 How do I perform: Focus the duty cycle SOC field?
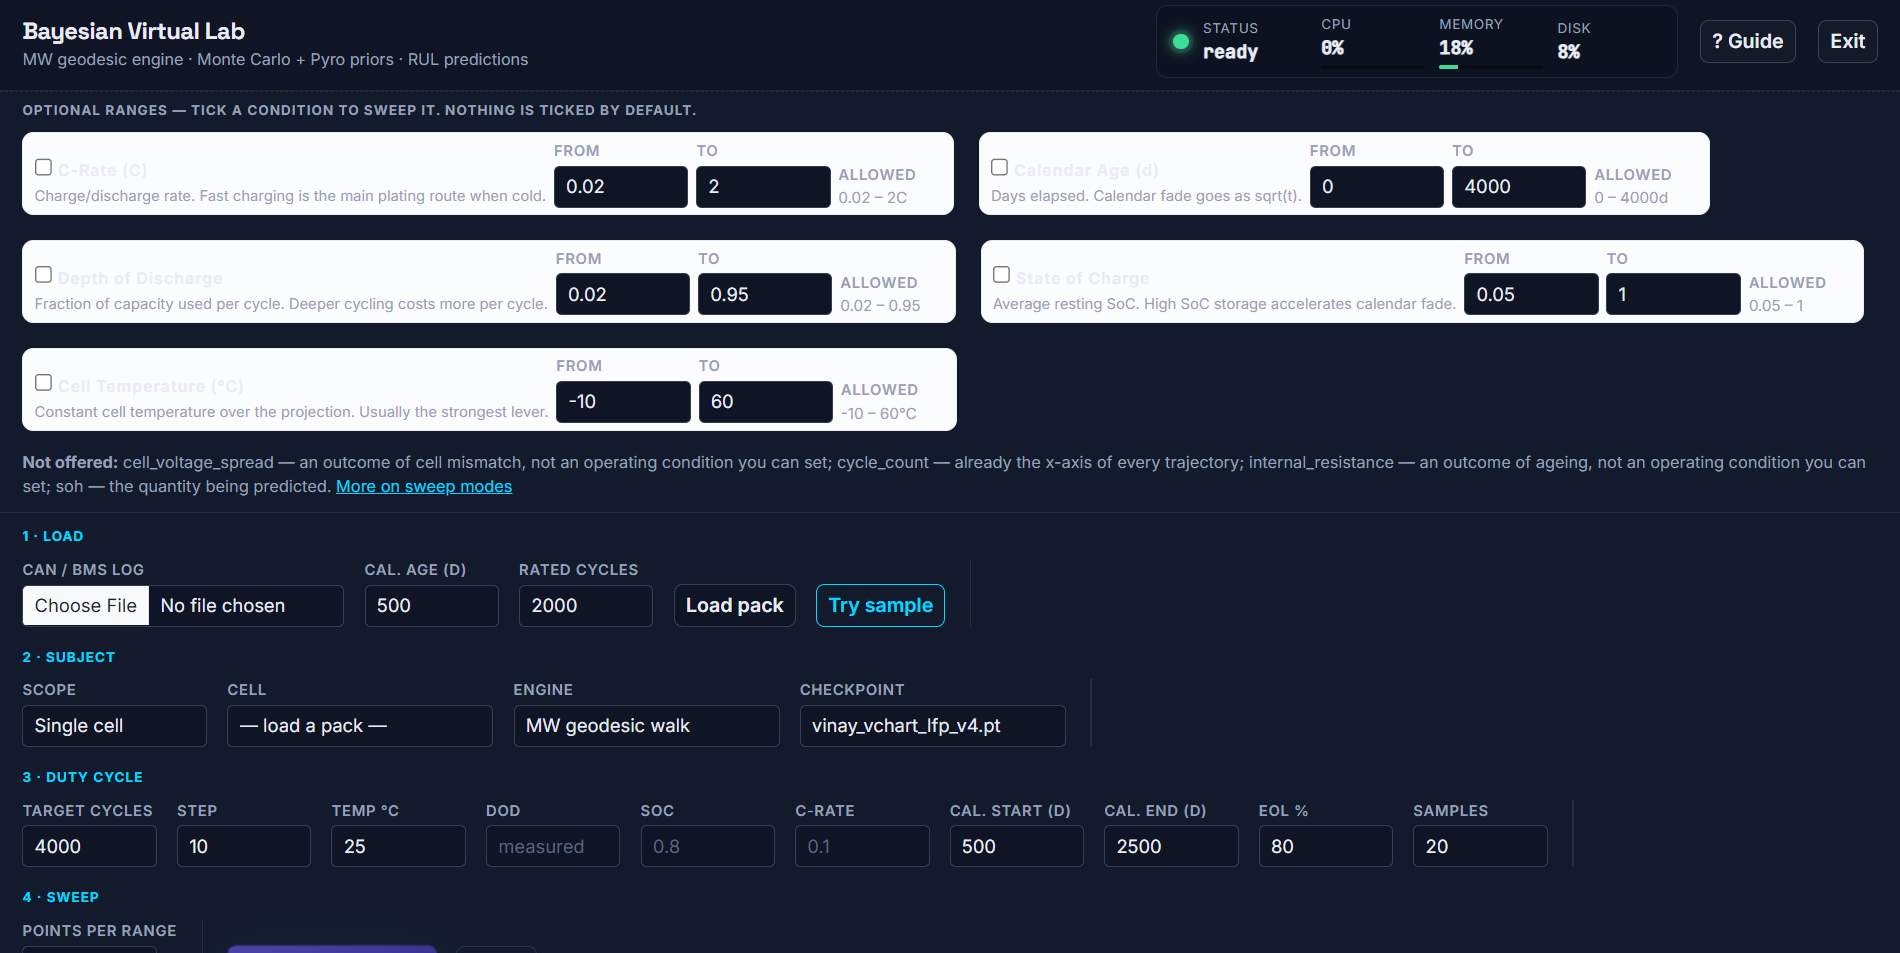pyautogui.click(x=708, y=847)
